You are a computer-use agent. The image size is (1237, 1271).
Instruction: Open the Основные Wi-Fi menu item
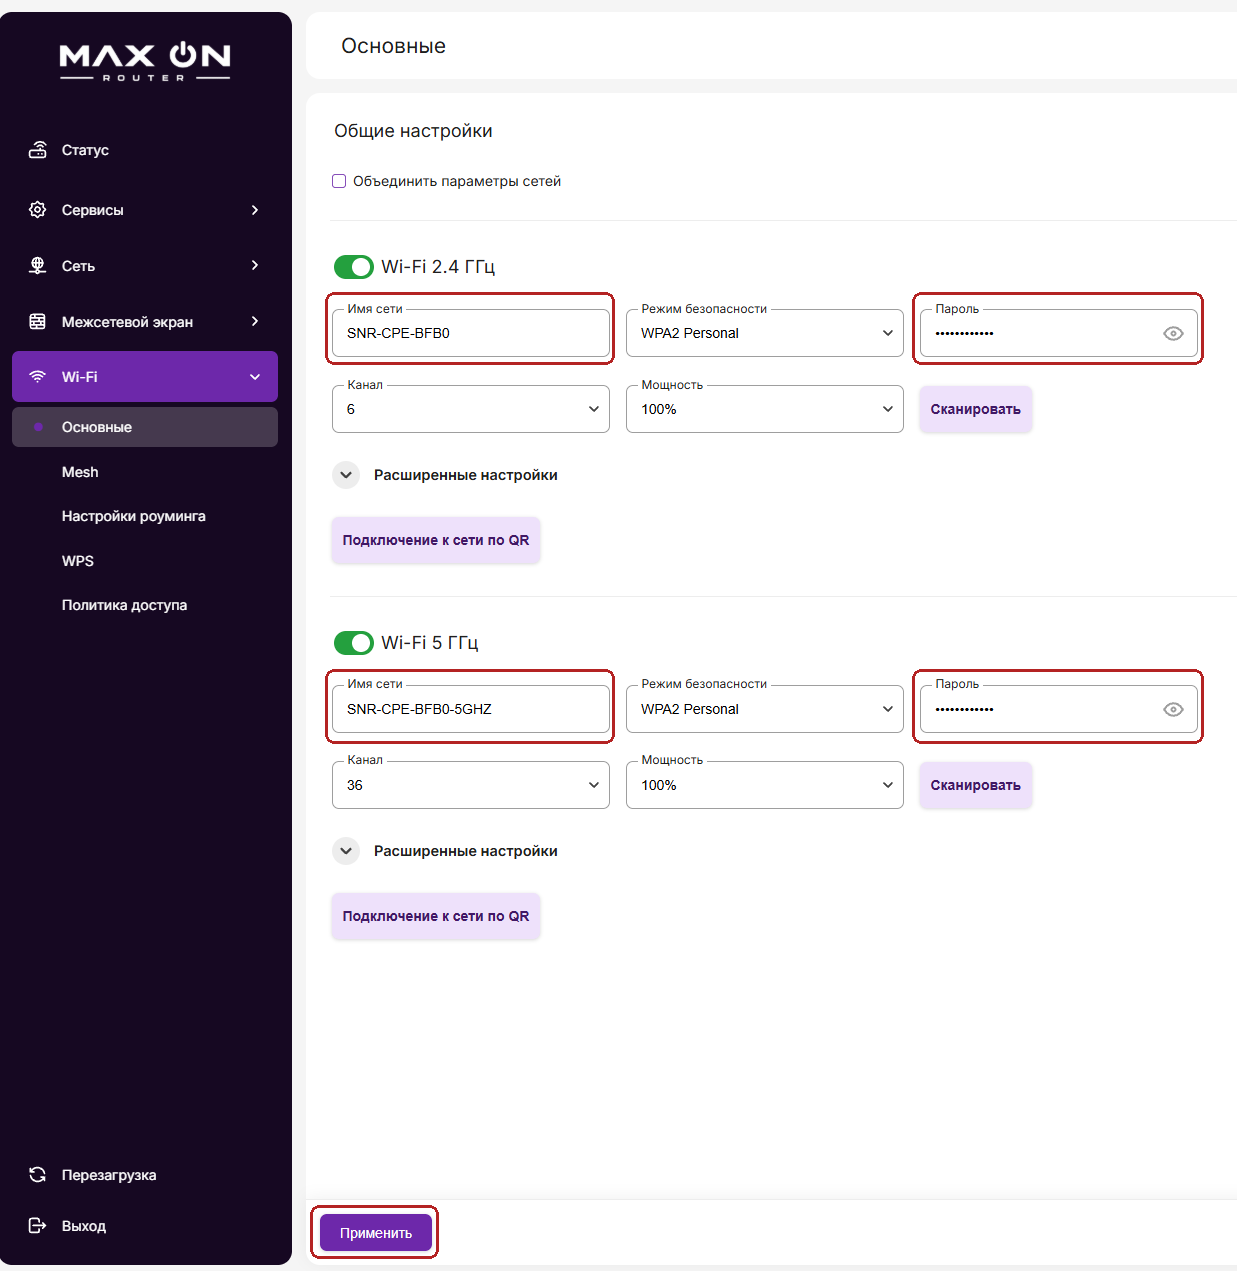pyautogui.click(x=145, y=427)
